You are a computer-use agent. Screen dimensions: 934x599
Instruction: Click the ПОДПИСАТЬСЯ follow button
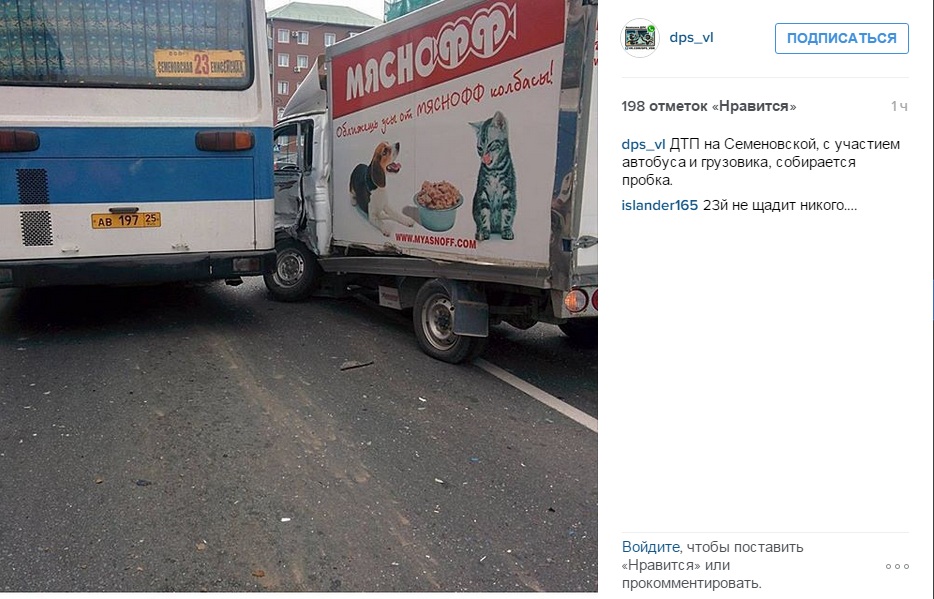click(x=841, y=38)
